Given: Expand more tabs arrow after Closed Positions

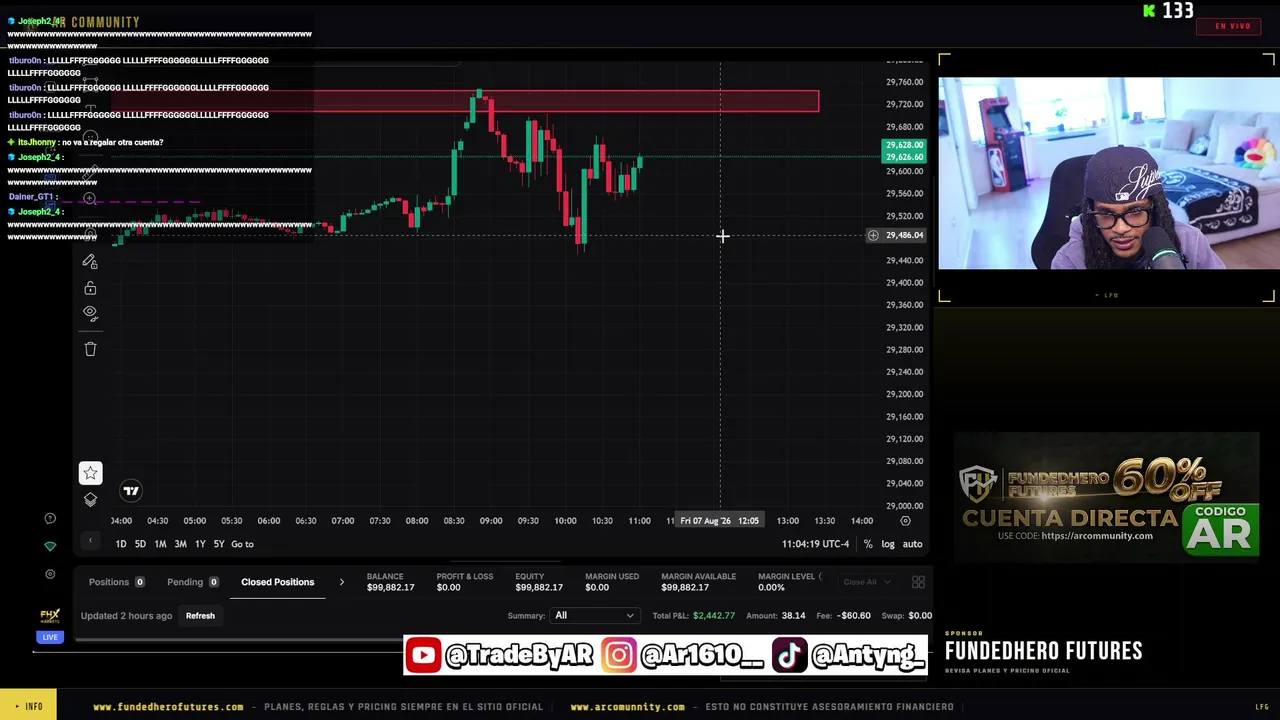Looking at the screenshot, I should (x=341, y=582).
